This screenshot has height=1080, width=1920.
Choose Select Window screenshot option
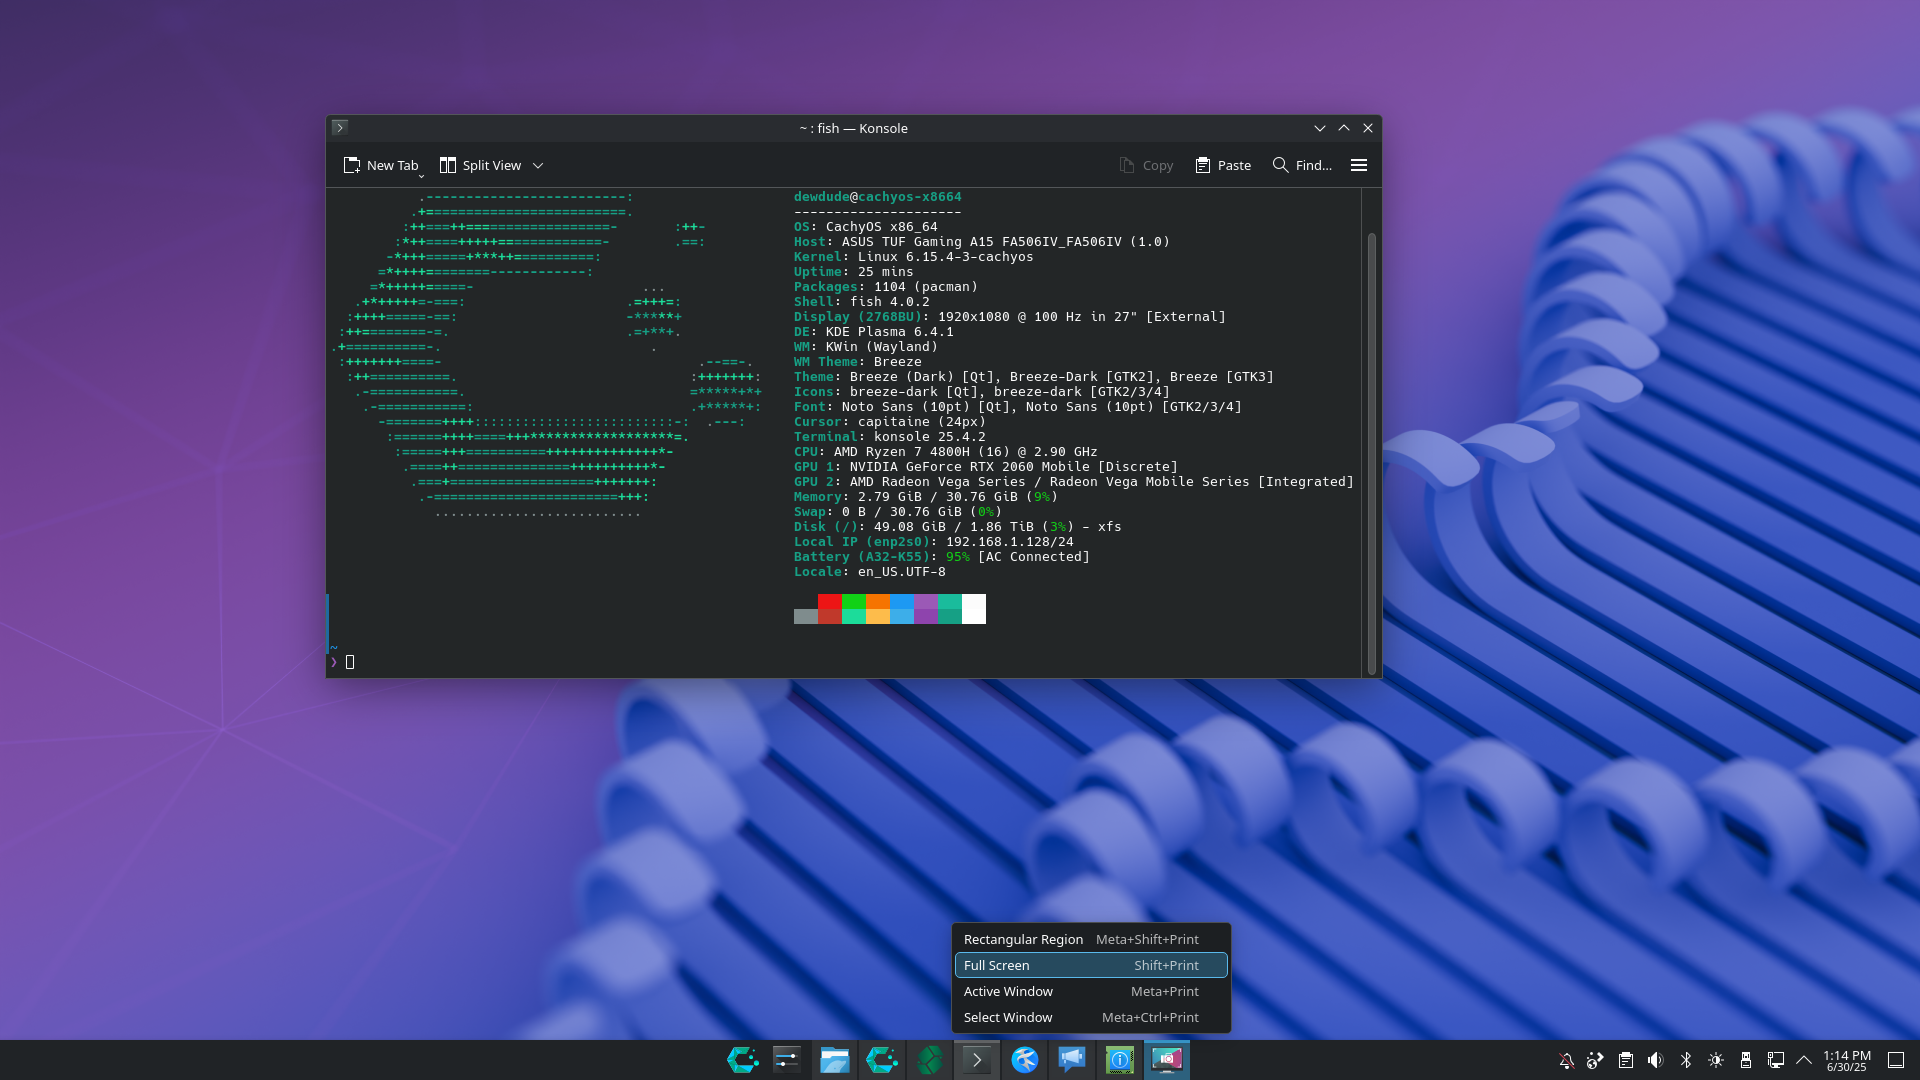coord(1090,1017)
